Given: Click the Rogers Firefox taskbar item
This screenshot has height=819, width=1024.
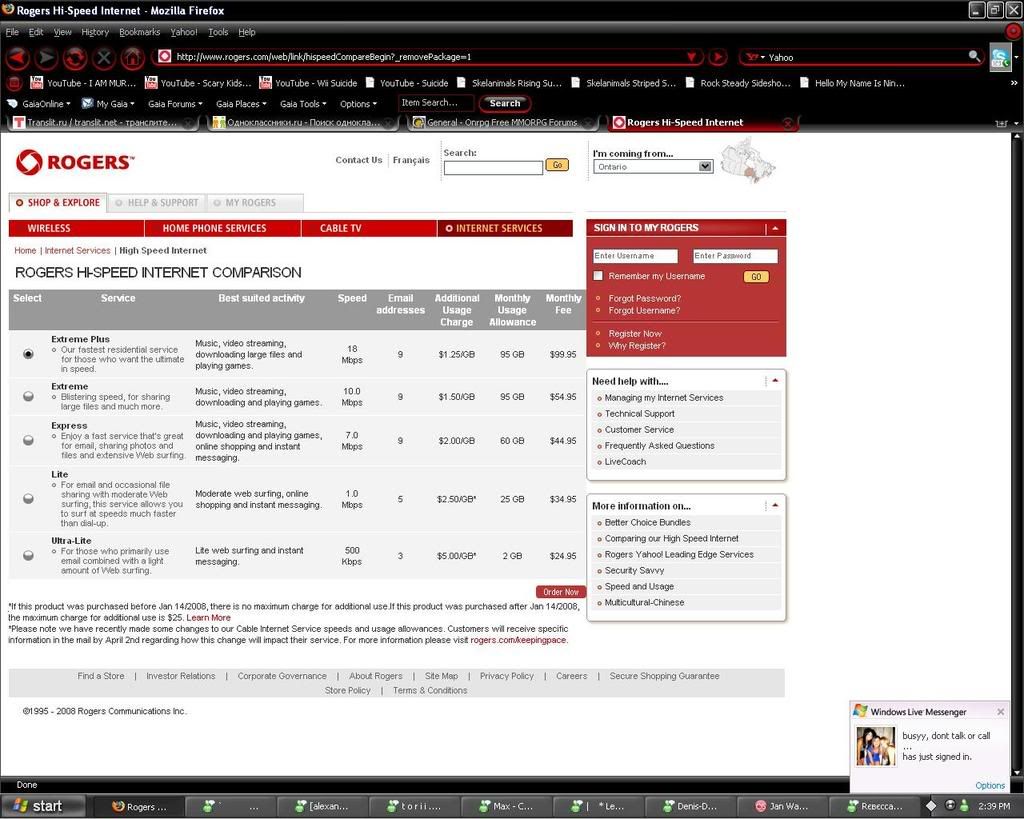Looking at the screenshot, I should [138, 806].
